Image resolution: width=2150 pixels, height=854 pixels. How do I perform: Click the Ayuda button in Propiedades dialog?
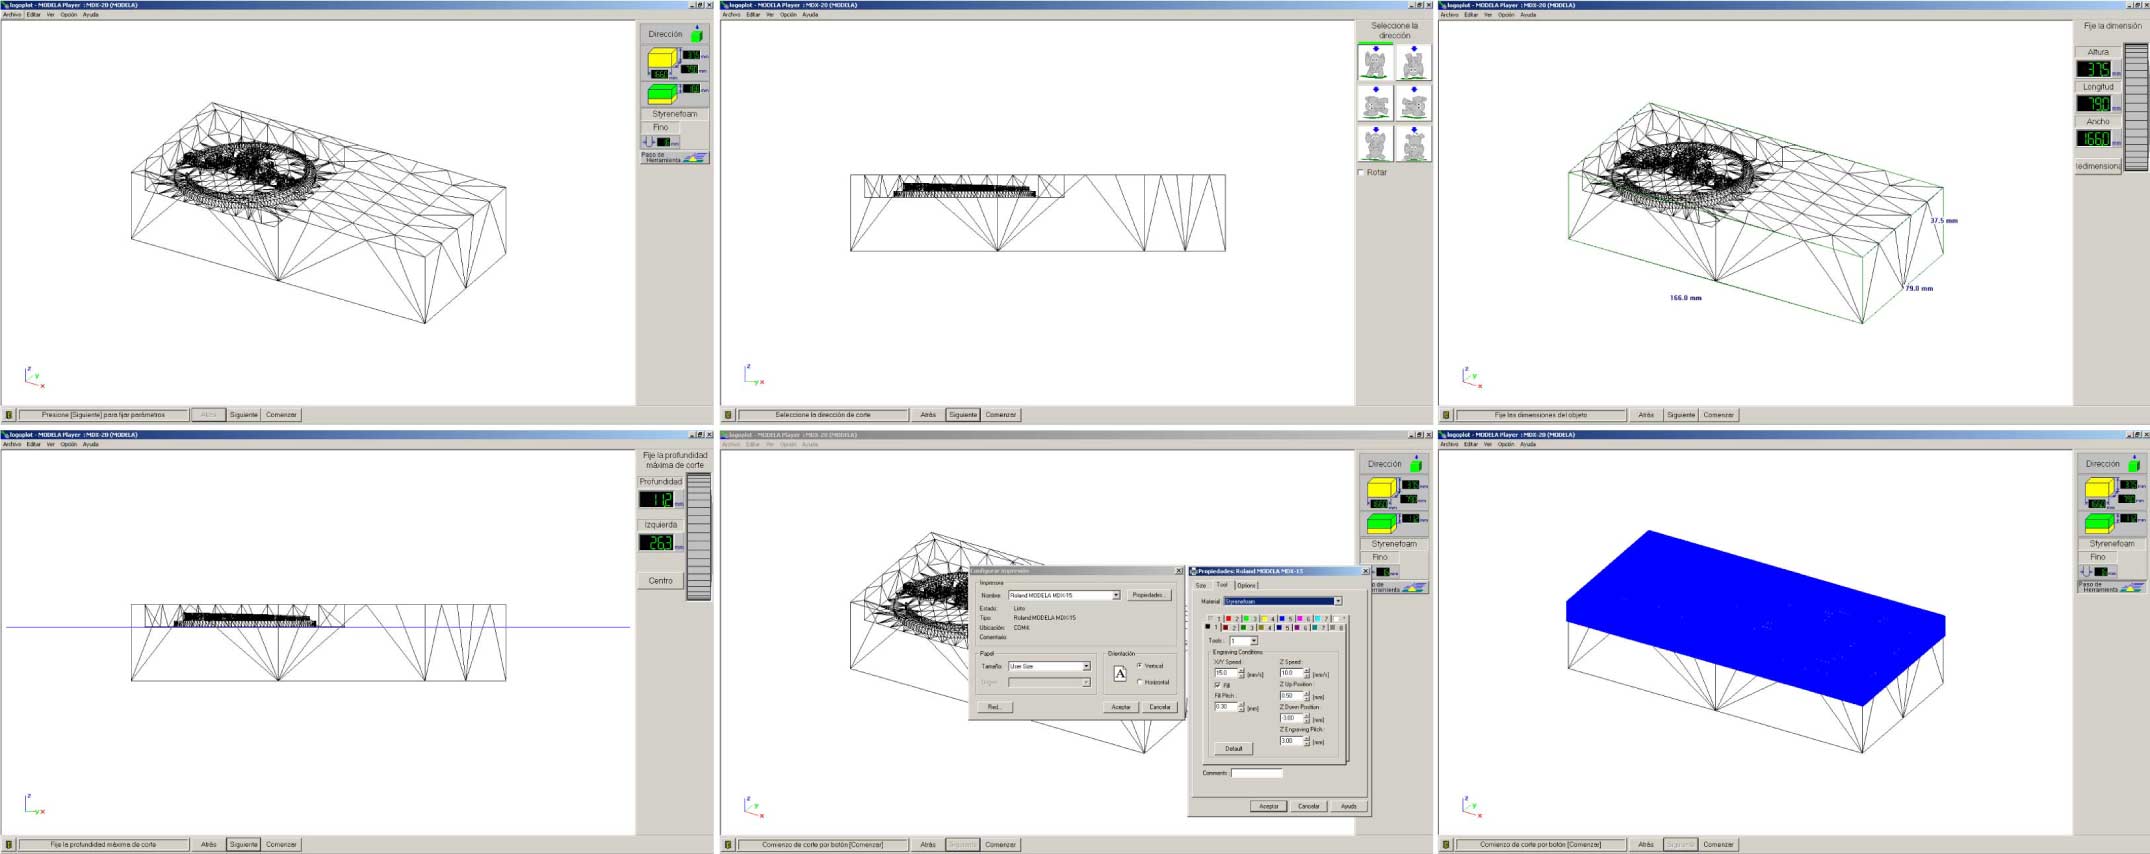tap(1349, 806)
